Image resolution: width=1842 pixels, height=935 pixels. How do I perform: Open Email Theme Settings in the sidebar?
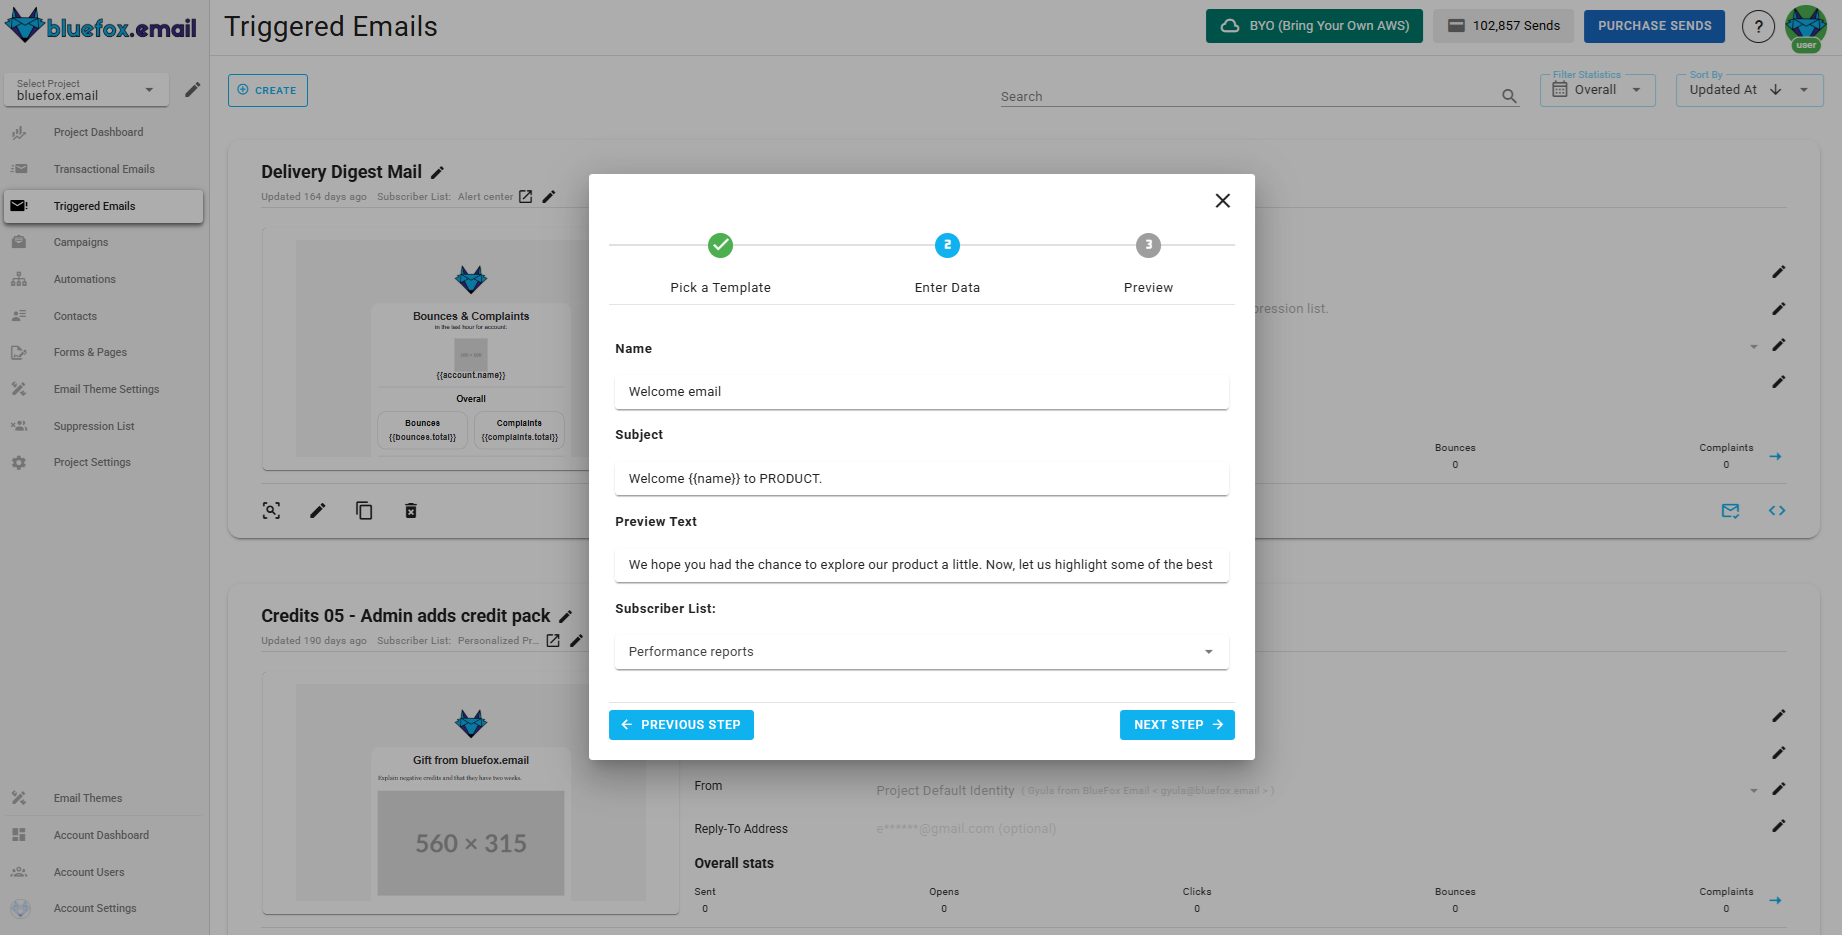106,389
